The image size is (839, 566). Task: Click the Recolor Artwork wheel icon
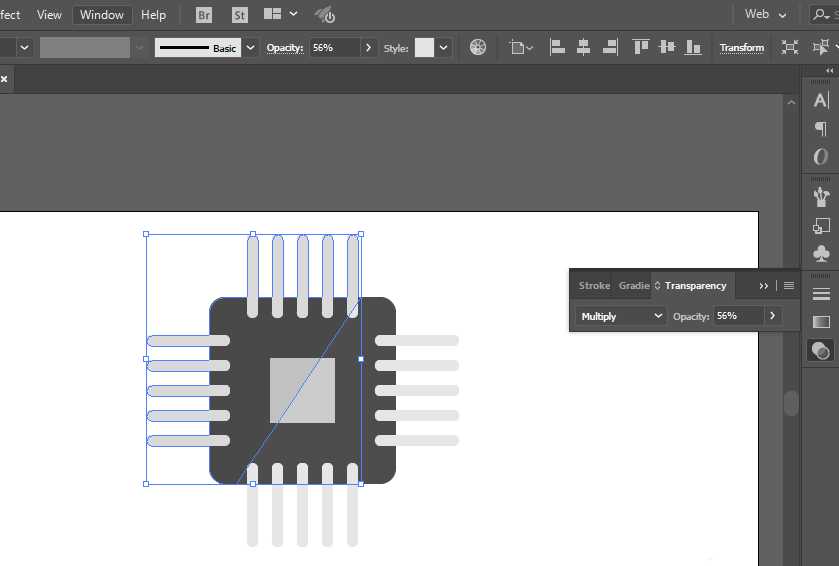tap(478, 47)
